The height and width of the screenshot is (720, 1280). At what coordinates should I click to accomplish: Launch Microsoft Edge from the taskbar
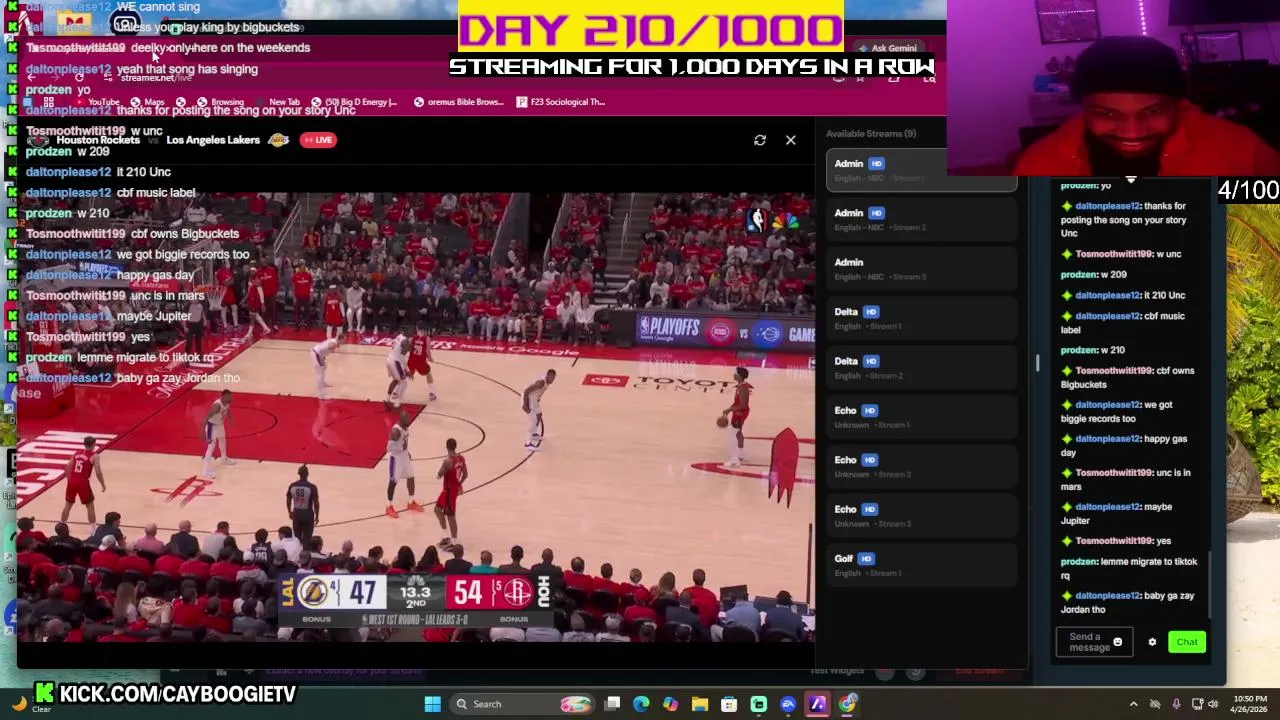point(641,704)
